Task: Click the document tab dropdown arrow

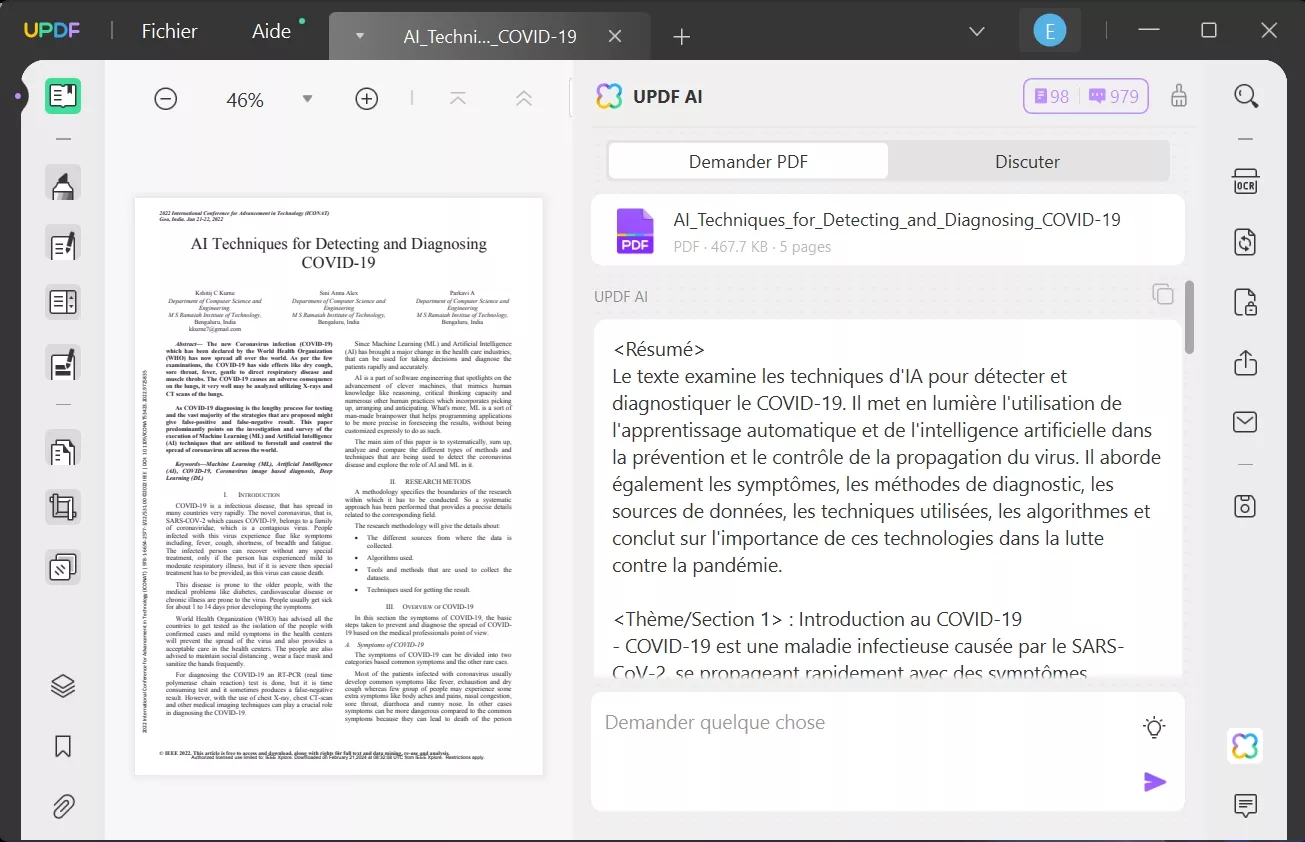Action: (358, 36)
